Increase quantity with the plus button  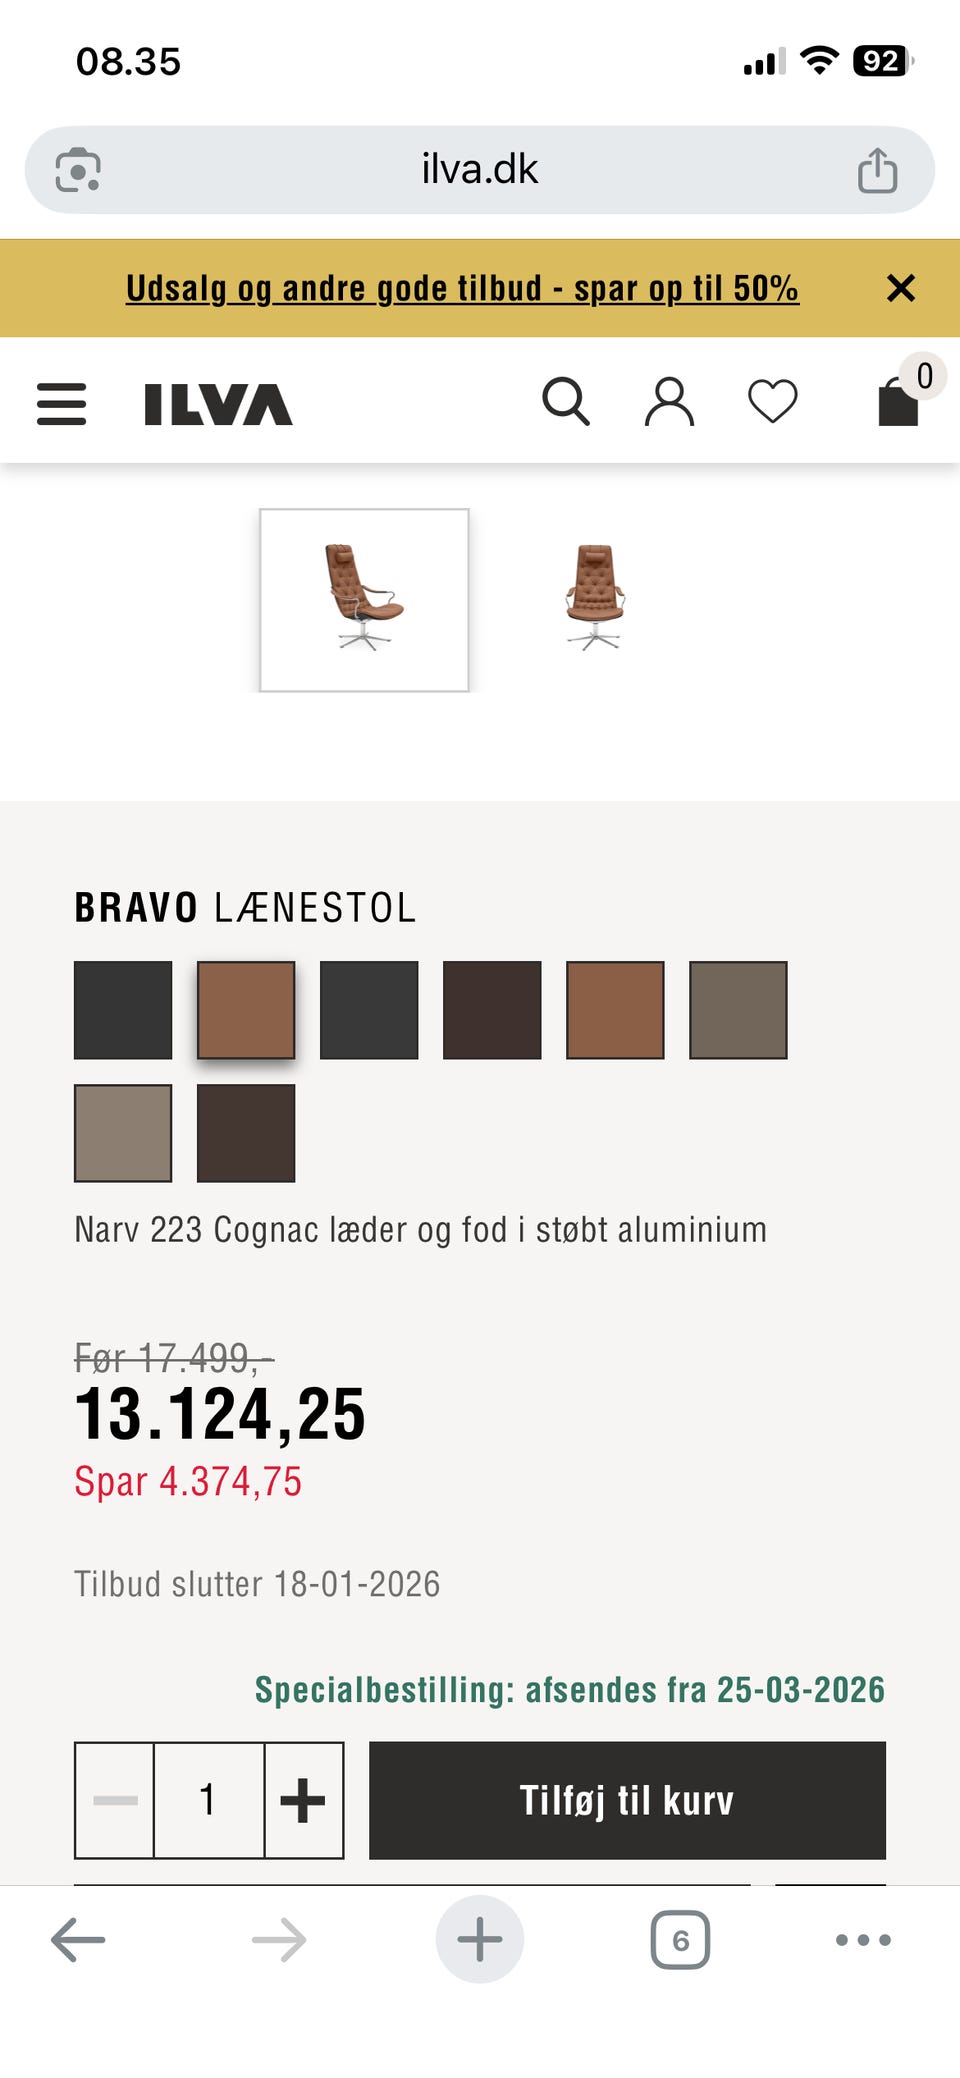coord(303,1800)
